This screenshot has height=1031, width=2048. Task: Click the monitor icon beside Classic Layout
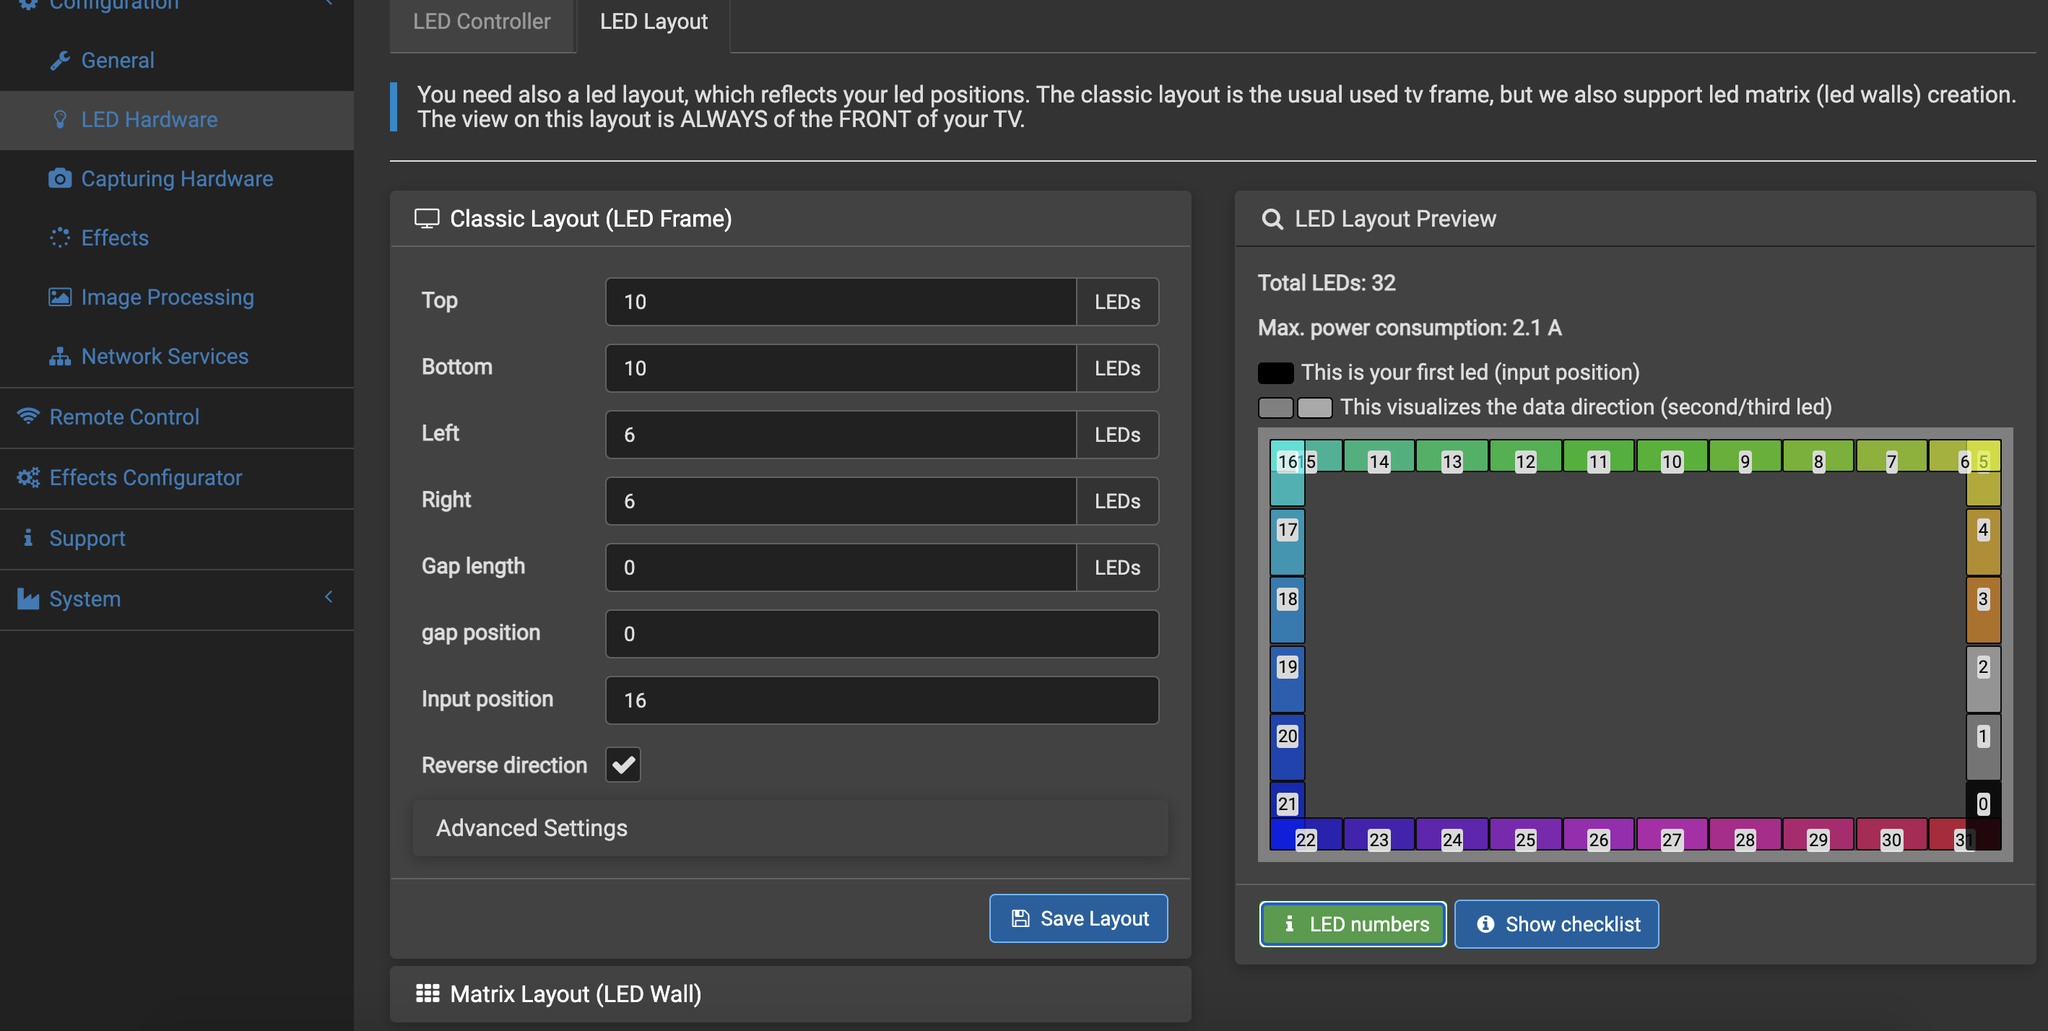427,219
